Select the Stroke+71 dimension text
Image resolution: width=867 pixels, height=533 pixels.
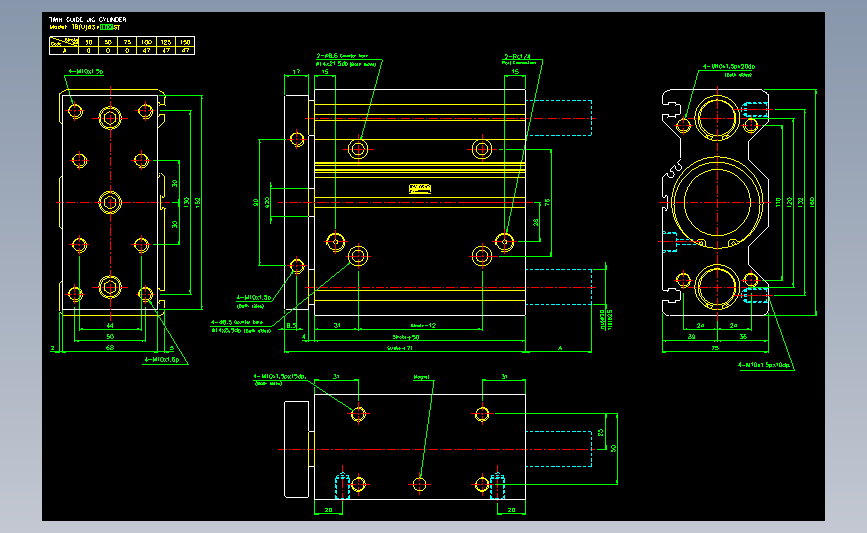point(400,348)
